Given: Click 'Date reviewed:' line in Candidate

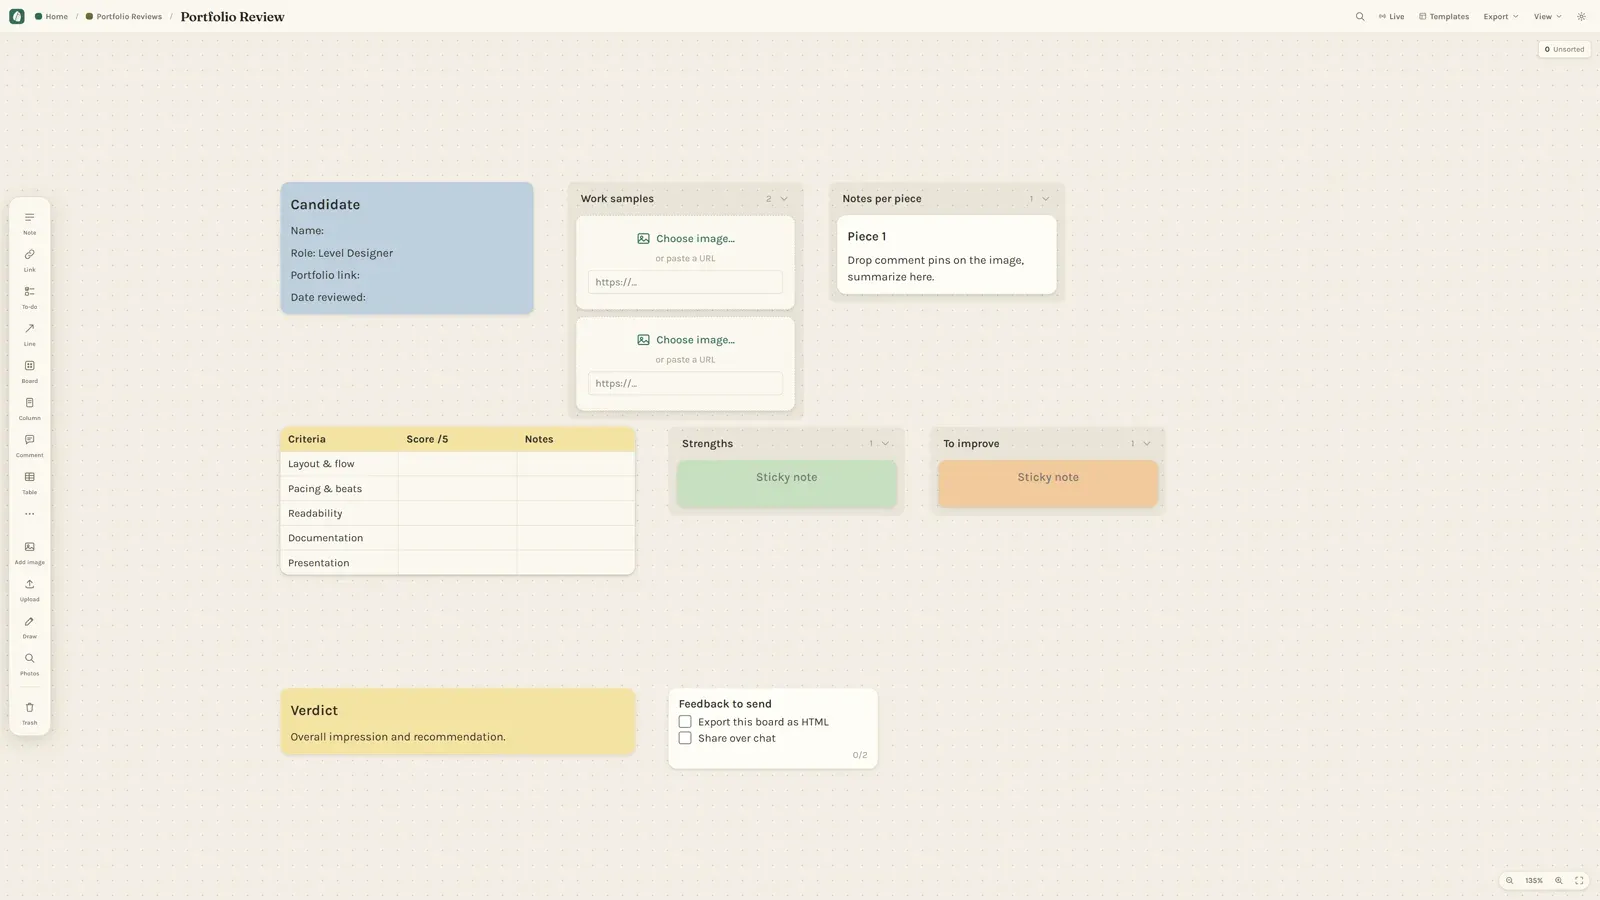Looking at the screenshot, I should 328,297.
